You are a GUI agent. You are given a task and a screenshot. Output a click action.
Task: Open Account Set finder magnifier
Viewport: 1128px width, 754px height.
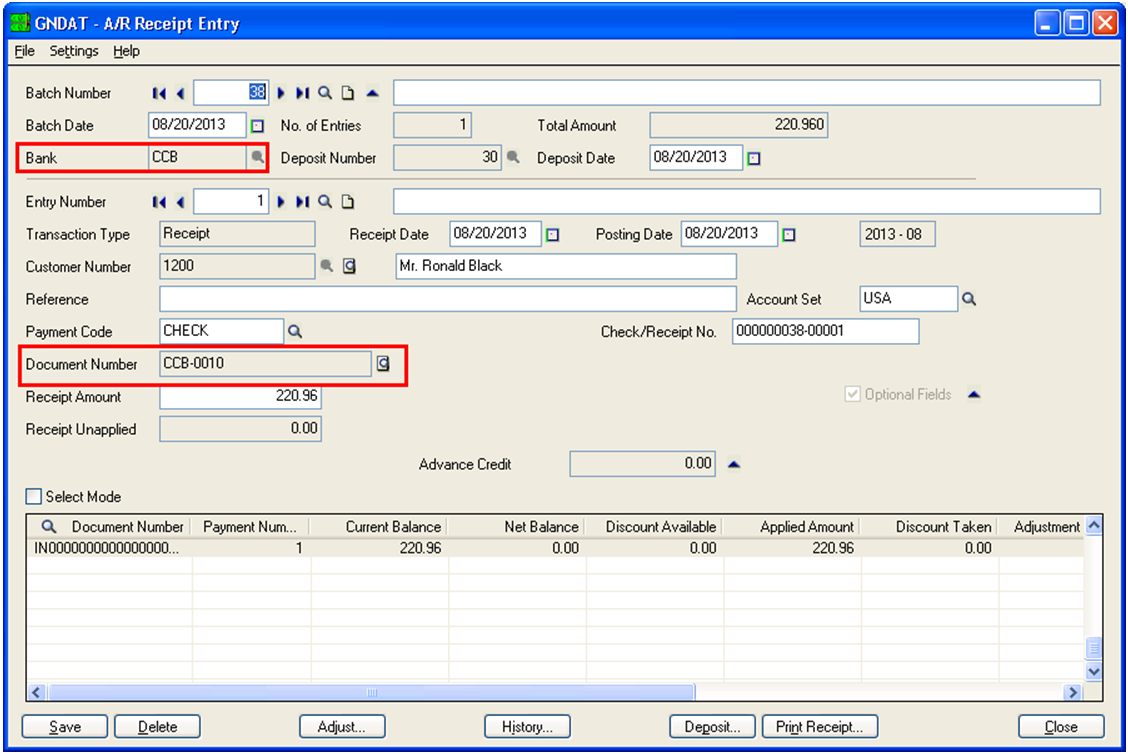(969, 299)
